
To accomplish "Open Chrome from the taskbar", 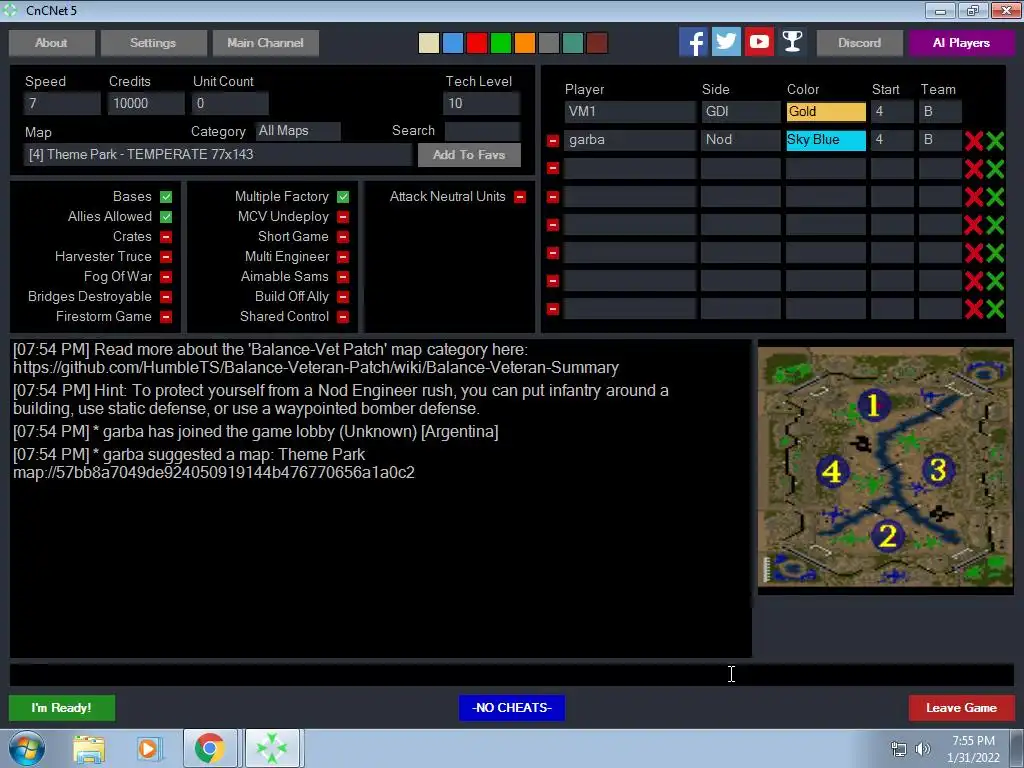I will 210,748.
